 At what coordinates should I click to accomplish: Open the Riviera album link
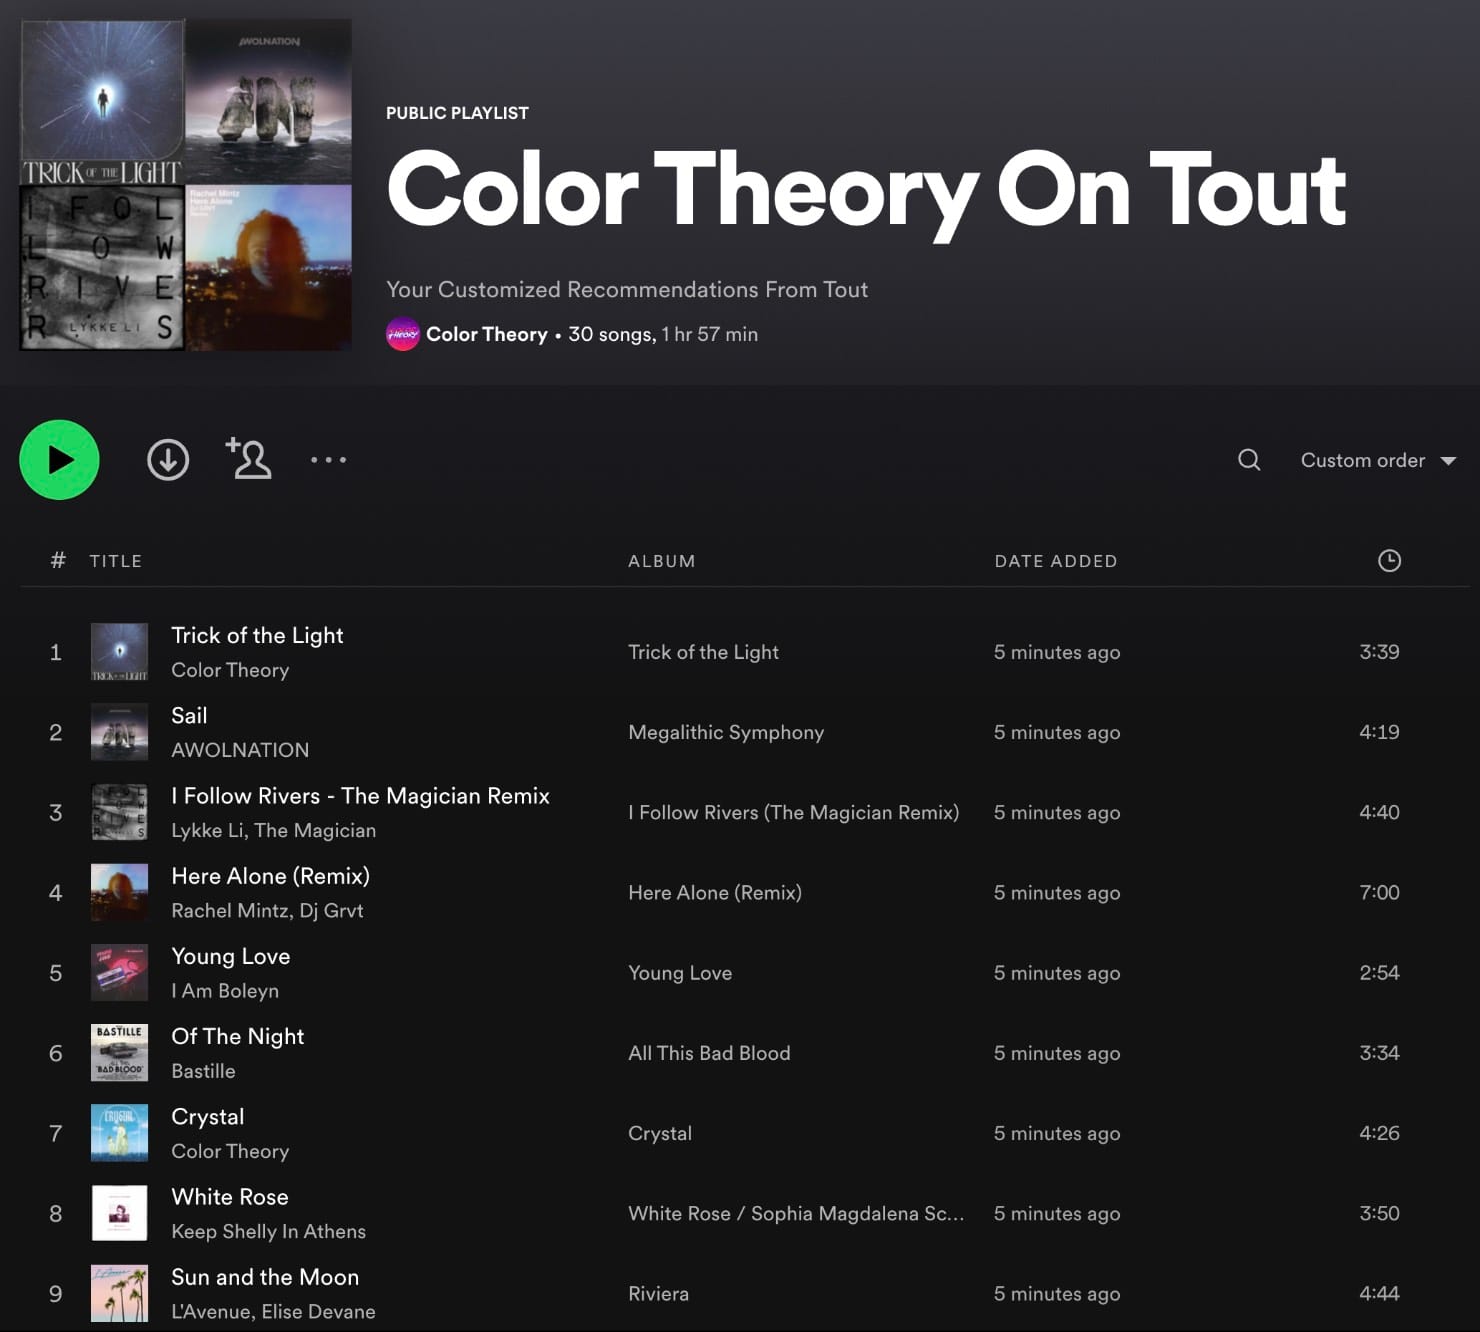coord(658,1293)
